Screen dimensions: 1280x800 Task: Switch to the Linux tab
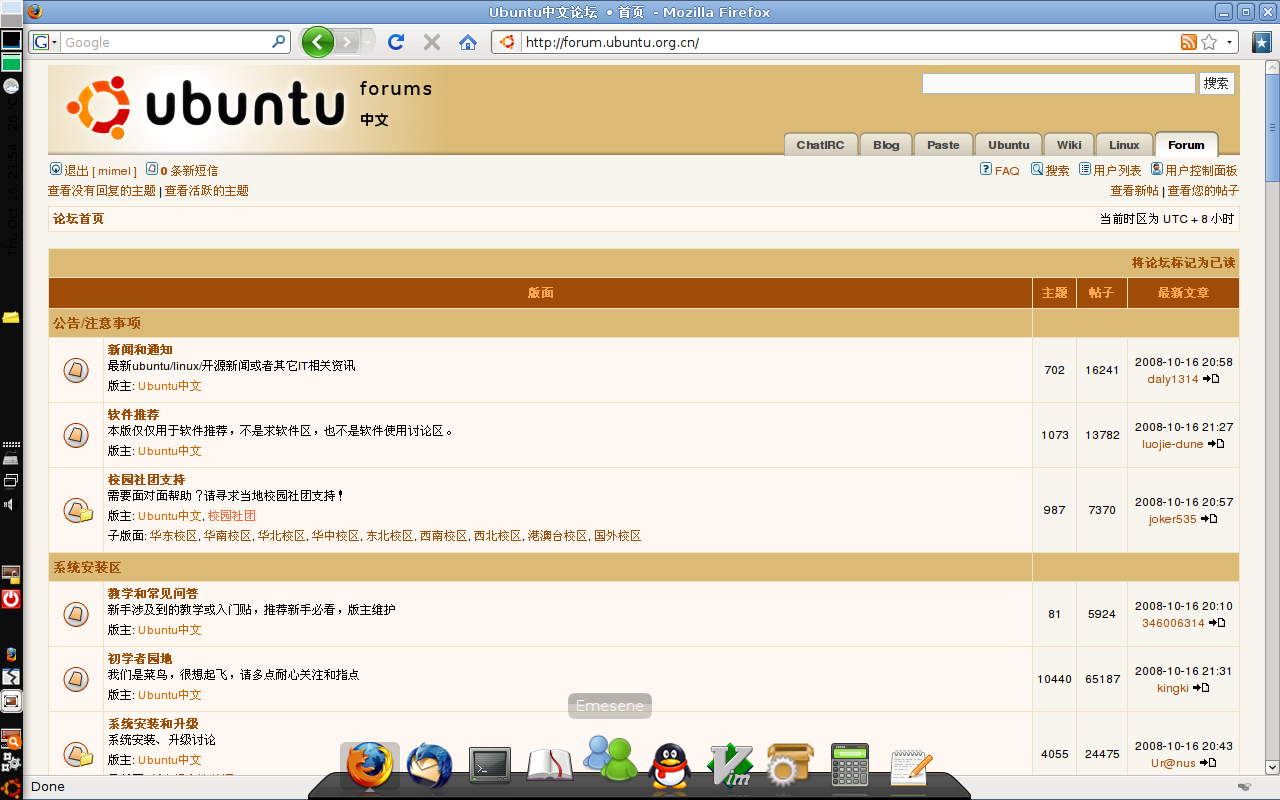pyautogui.click(x=1124, y=145)
